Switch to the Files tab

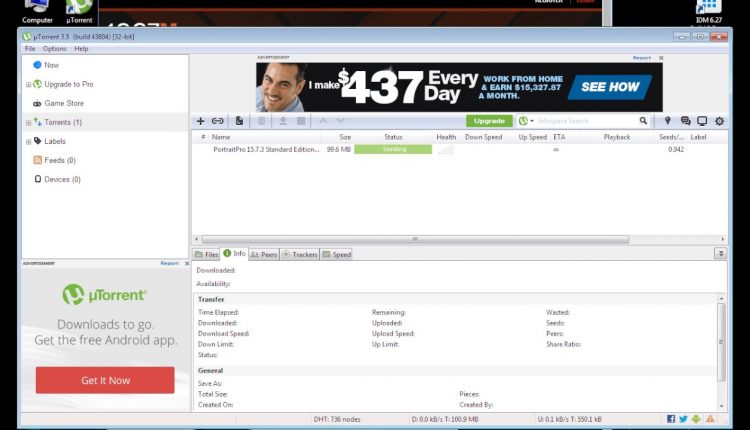[207, 254]
